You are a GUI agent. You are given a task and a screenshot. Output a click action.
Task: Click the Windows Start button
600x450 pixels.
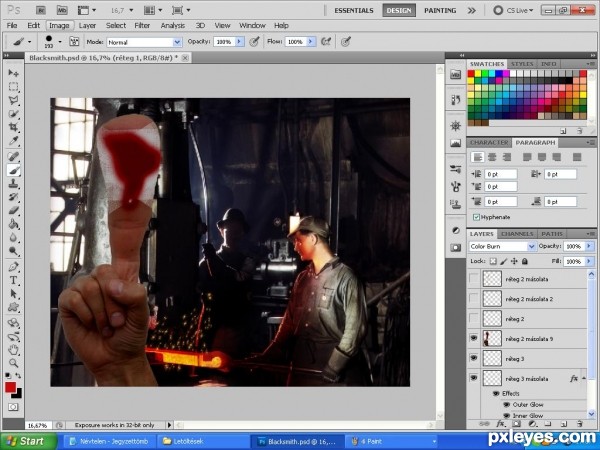[29, 441]
